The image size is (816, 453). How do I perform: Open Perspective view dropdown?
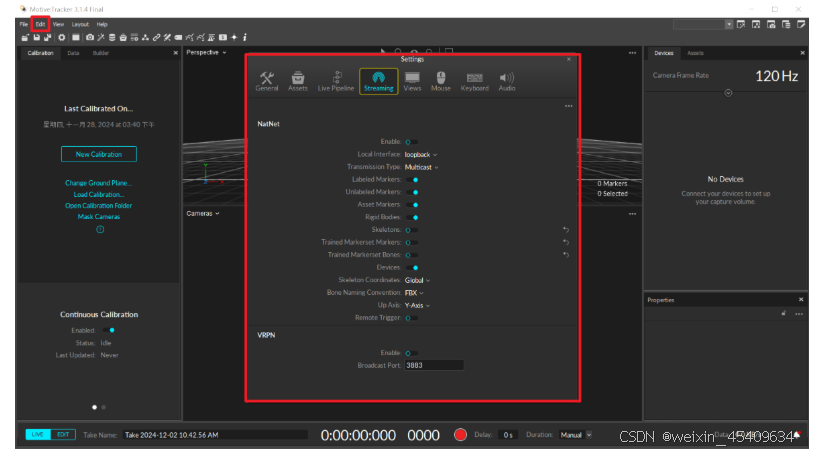(207, 53)
